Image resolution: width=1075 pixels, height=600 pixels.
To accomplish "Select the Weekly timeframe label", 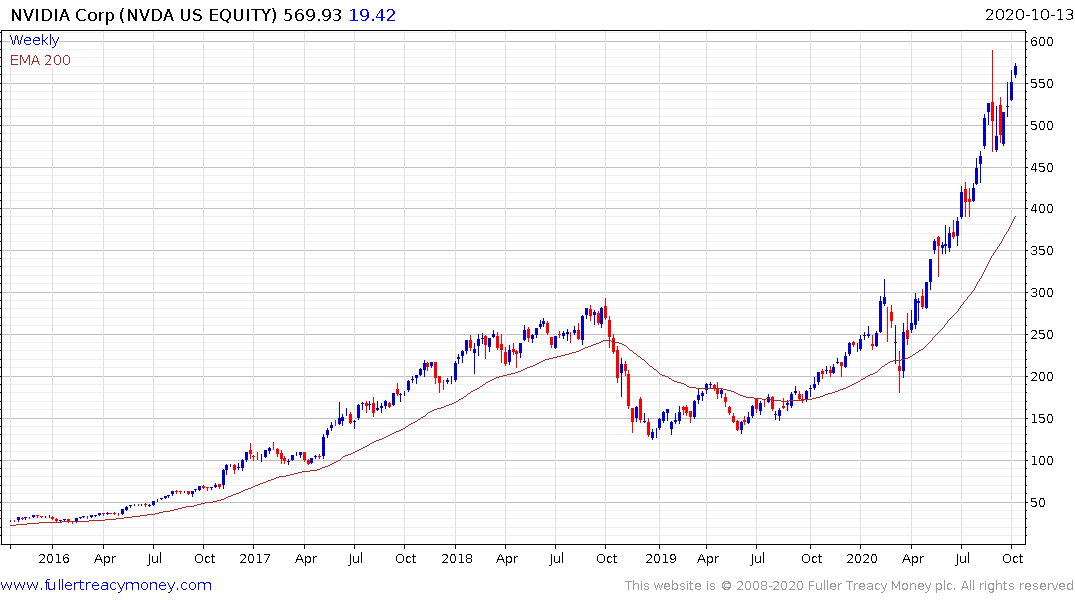I will coord(34,40).
